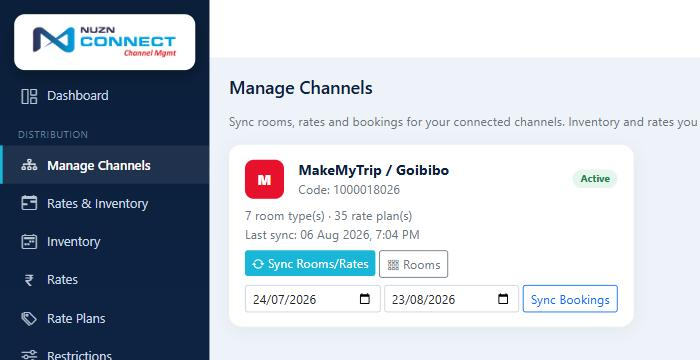
Task: Click the rupee icon beside Rates
Action: click(29, 280)
